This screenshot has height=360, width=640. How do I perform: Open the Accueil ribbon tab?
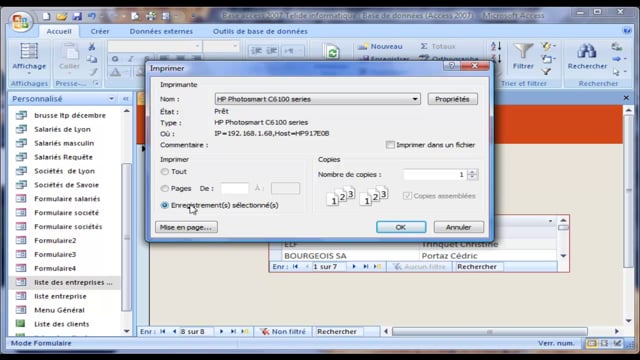[59, 31]
